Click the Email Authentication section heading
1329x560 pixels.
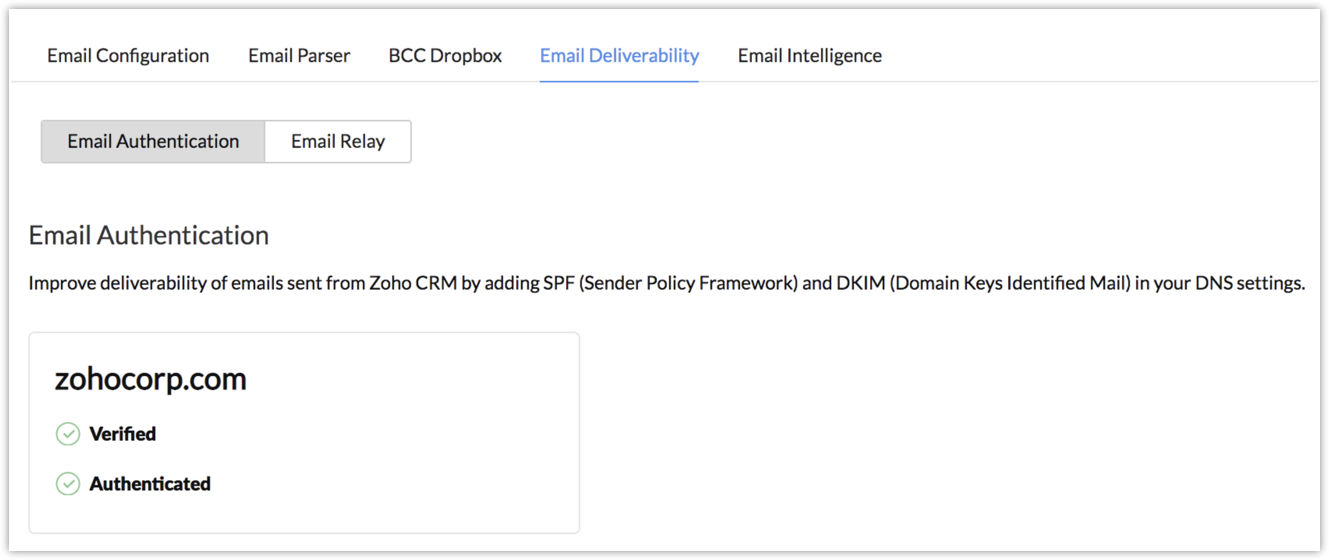pyautogui.click(x=149, y=235)
